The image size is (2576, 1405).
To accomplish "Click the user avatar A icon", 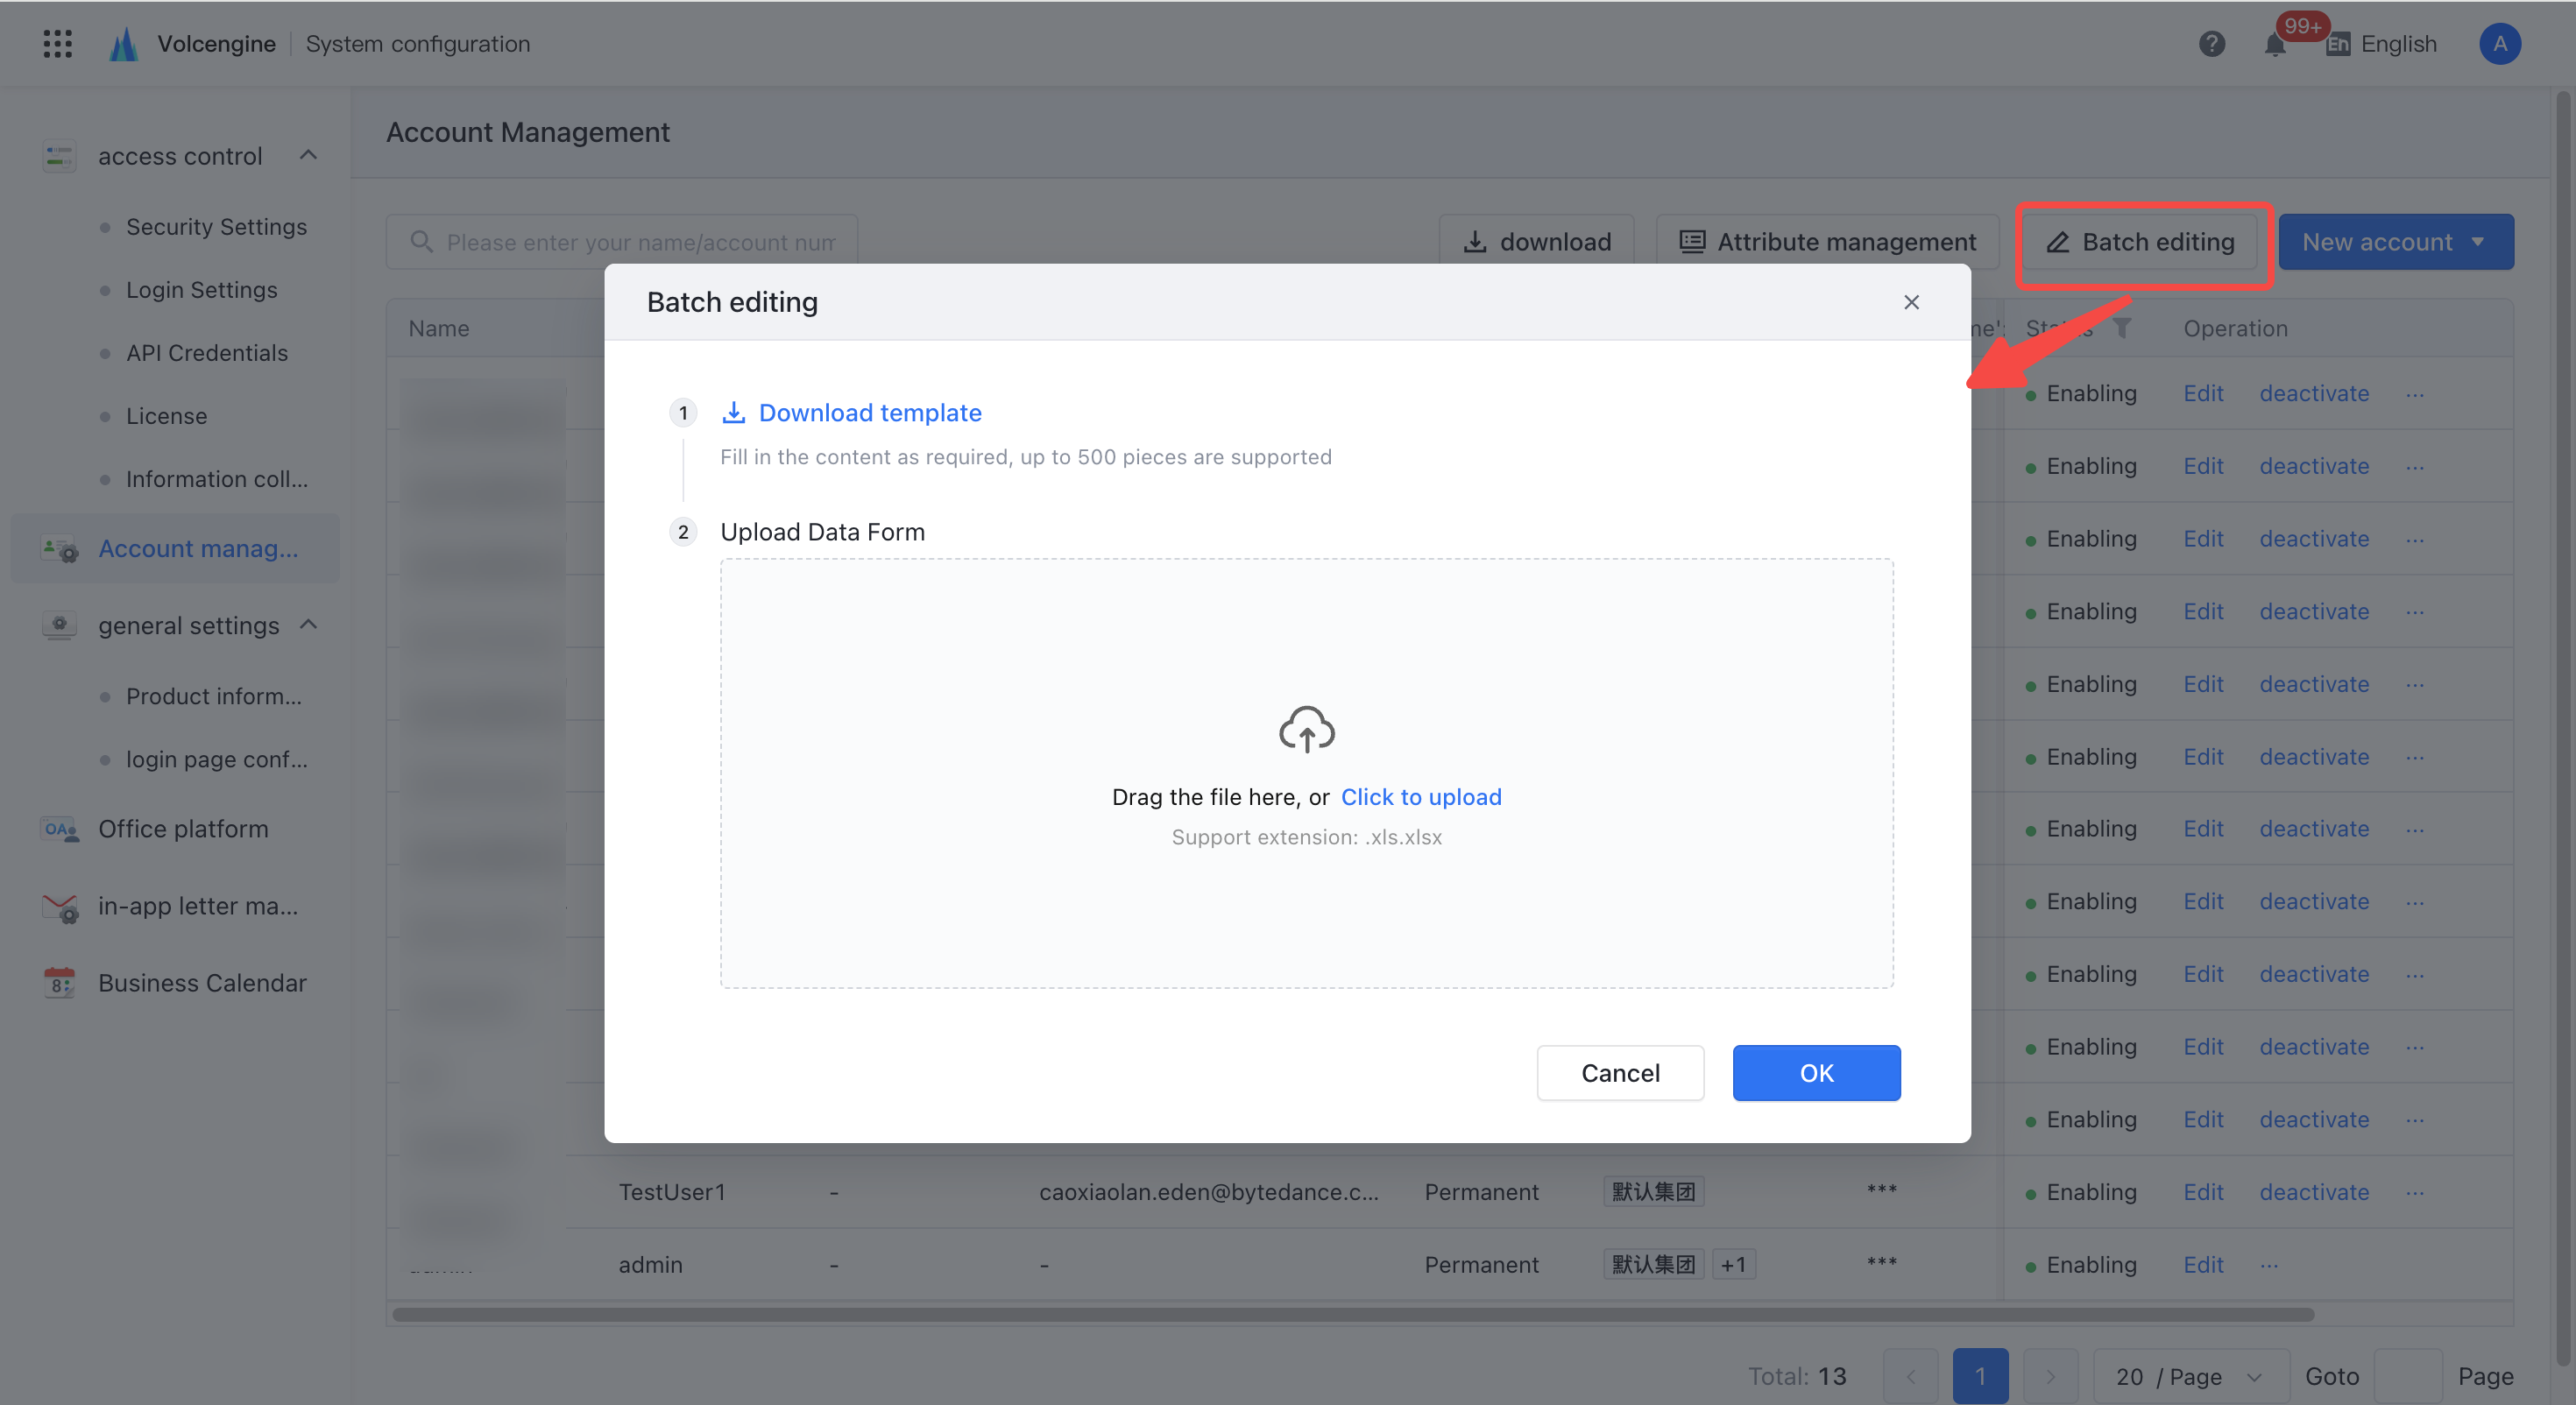I will (2498, 44).
